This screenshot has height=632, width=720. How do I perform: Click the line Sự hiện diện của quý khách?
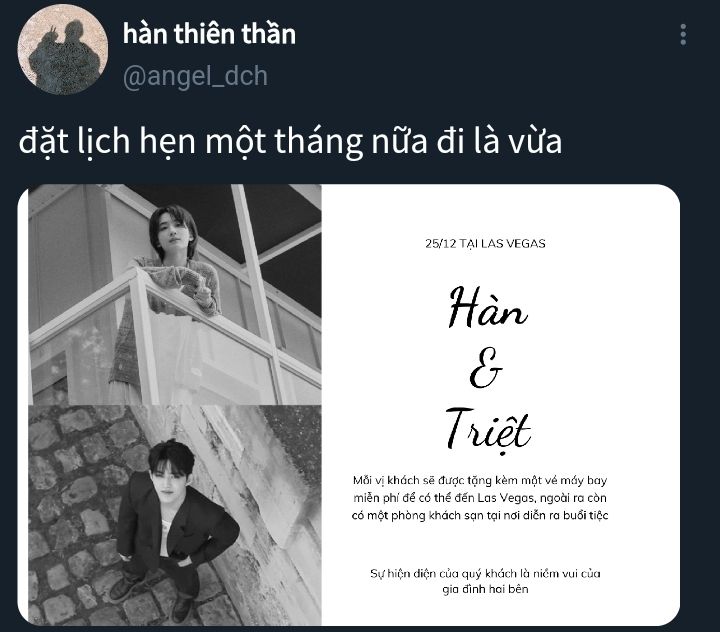[x=485, y=574]
